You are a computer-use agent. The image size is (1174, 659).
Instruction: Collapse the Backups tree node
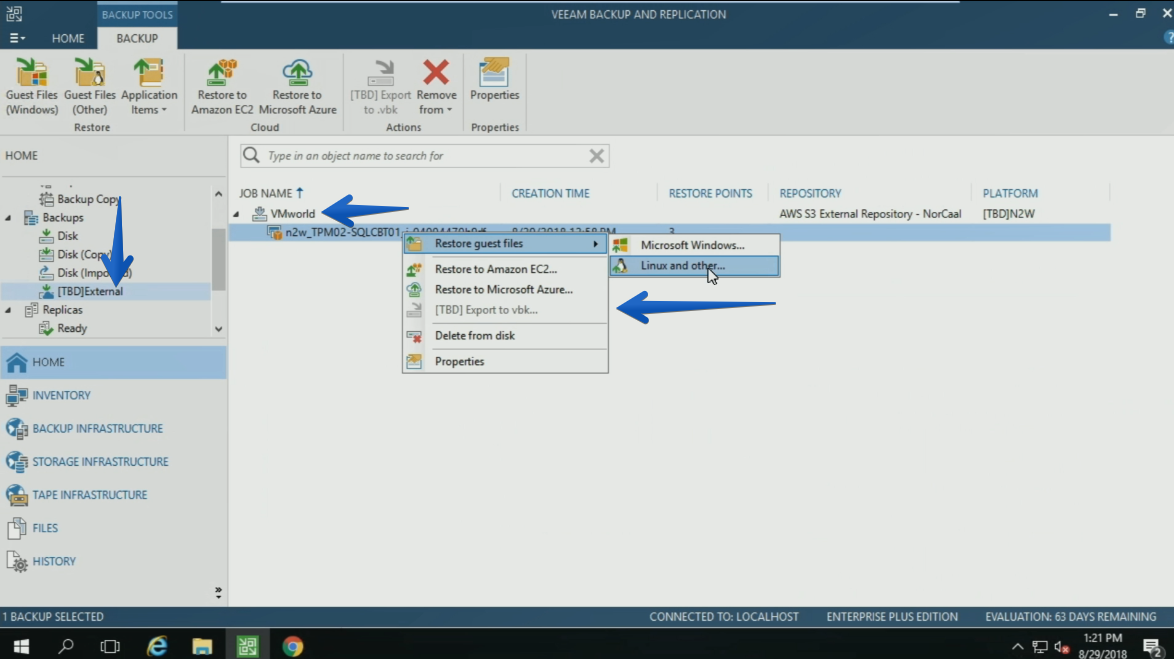(8, 218)
